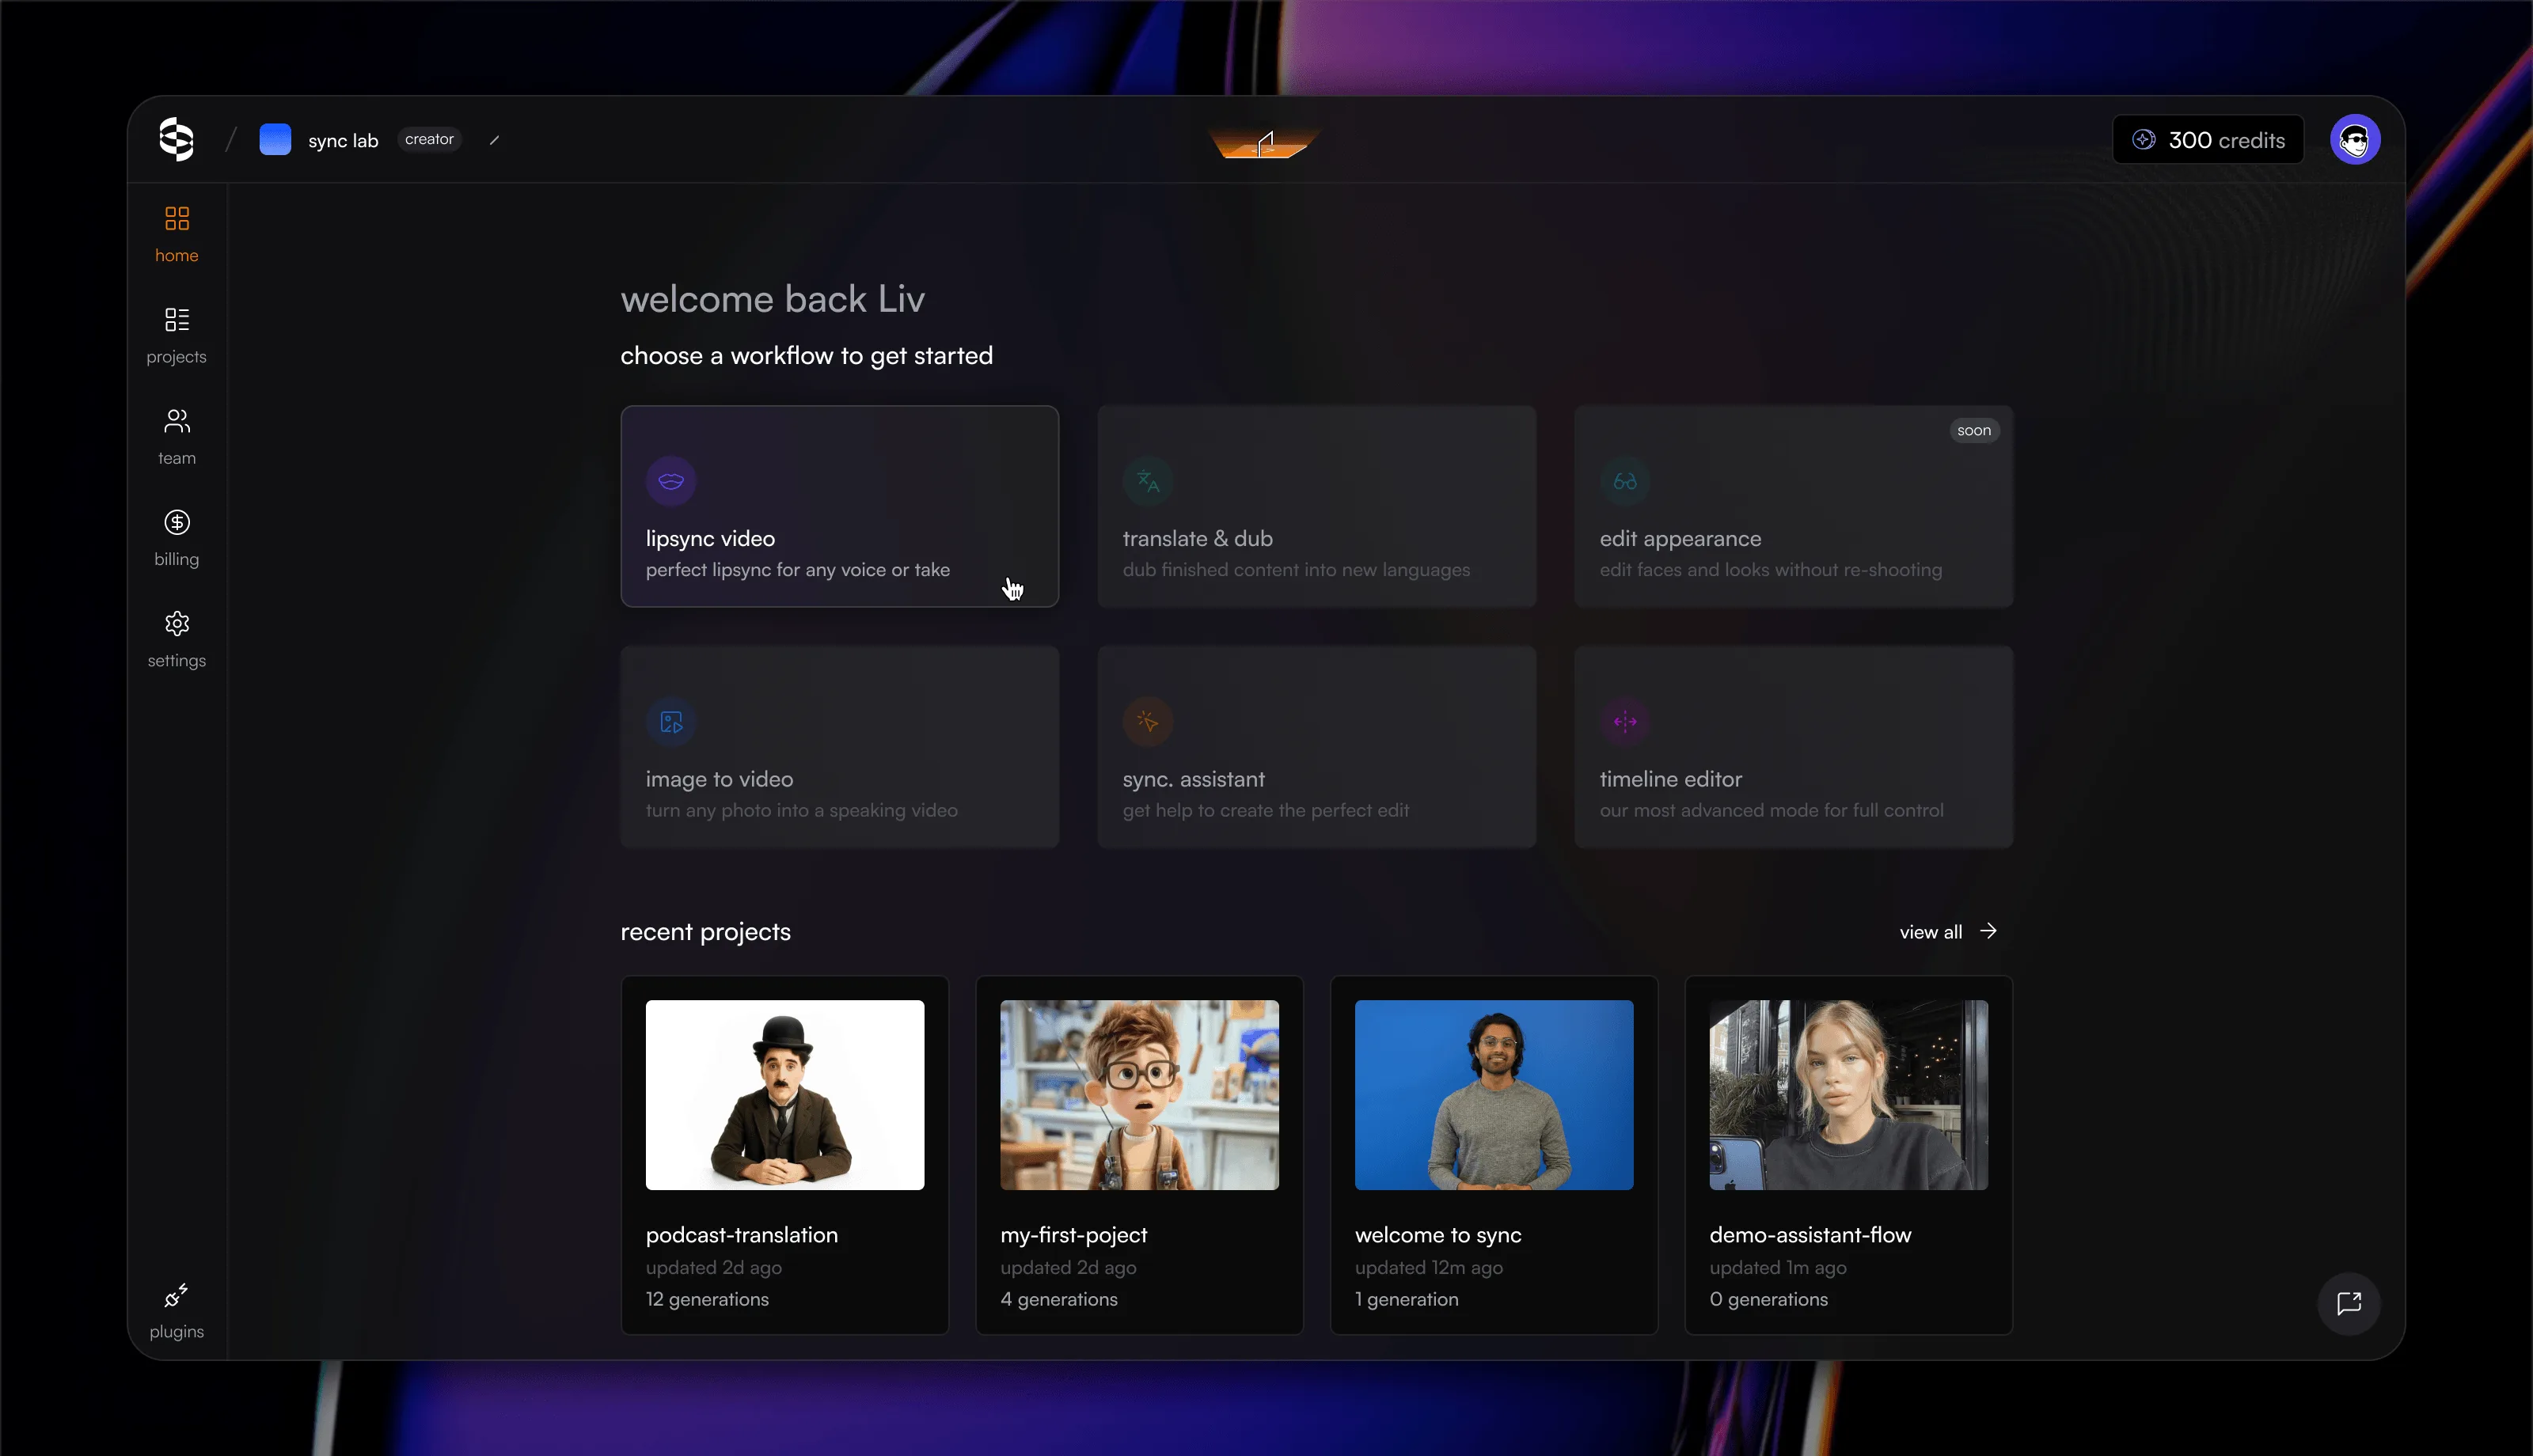Viewport: 2533px width, 1456px height.
Task: Open the user avatar profile menu
Action: [2355, 140]
